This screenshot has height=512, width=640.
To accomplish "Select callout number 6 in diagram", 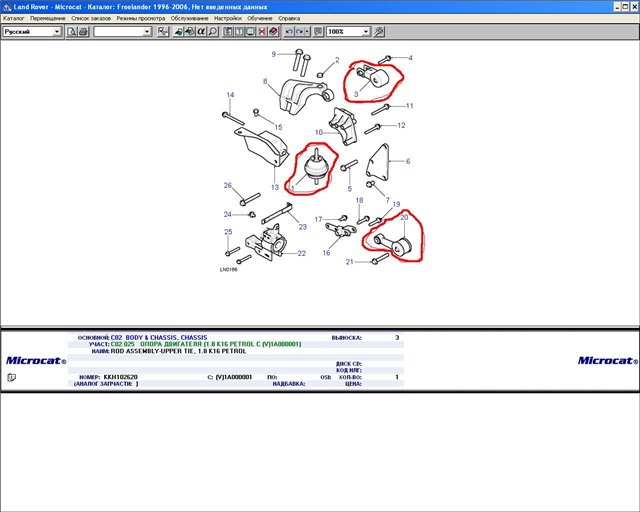I will coord(408,161).
